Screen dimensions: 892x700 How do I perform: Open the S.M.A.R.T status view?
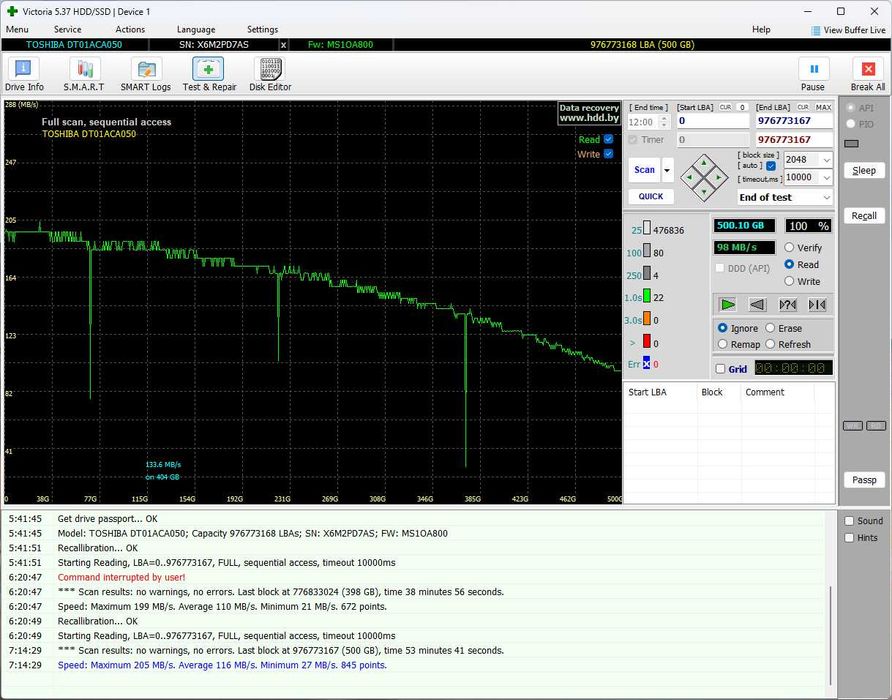click(84, 69)
